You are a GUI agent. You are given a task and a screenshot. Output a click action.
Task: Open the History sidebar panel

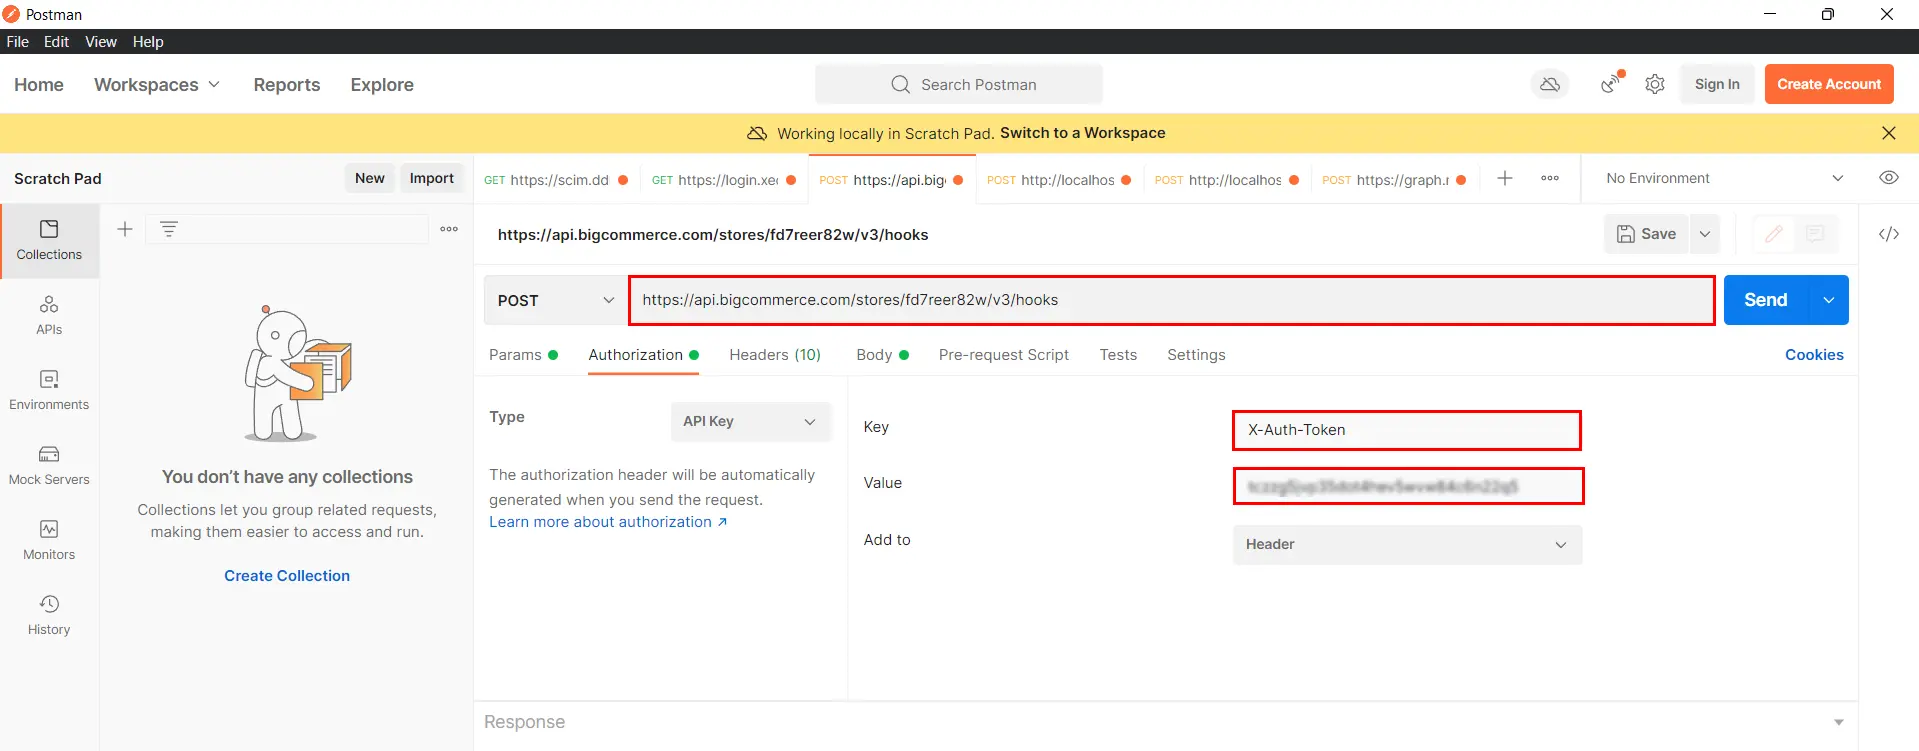pyautogui.click(x=49, y=615)
